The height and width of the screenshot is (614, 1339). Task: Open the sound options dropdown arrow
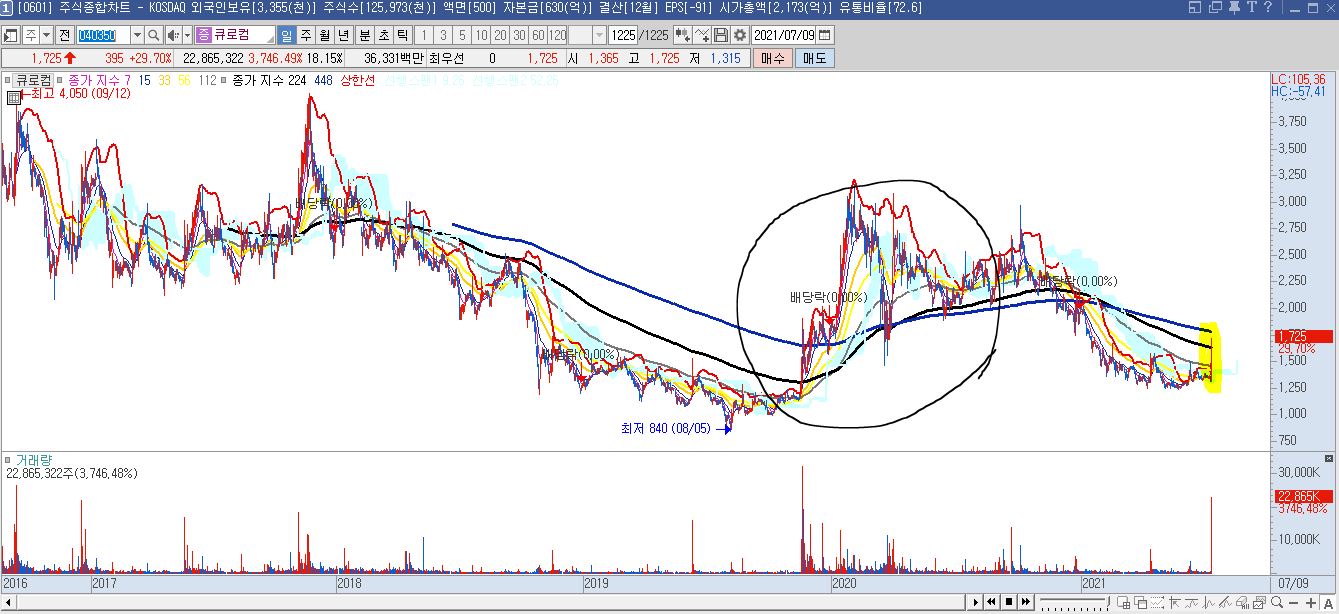click(187, 35)
